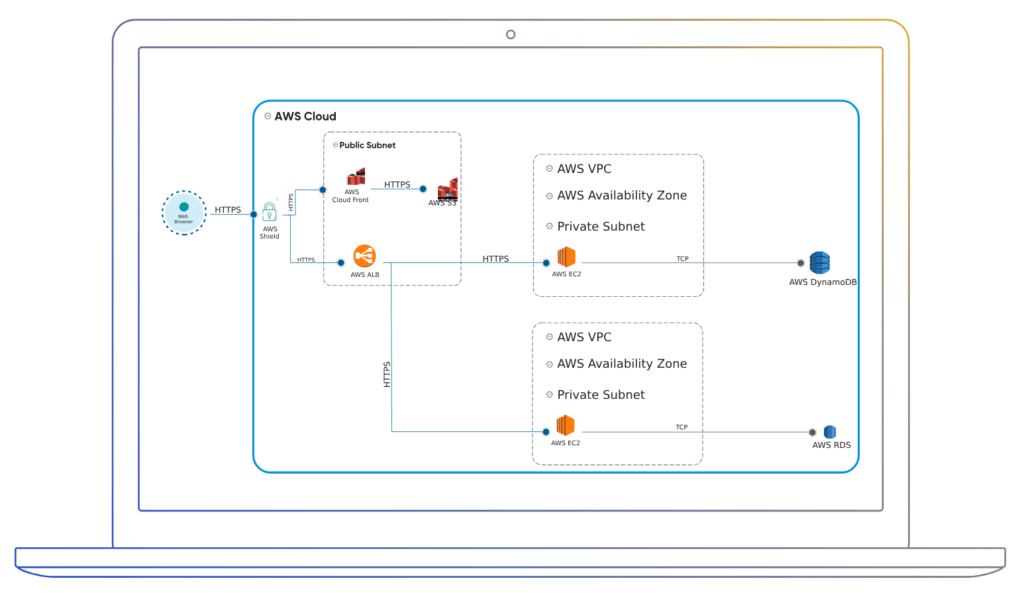The height and width of the screenshot is (593, 1024).
Task: Click the connector dot at the RDS end
Action: coord(812,432)
